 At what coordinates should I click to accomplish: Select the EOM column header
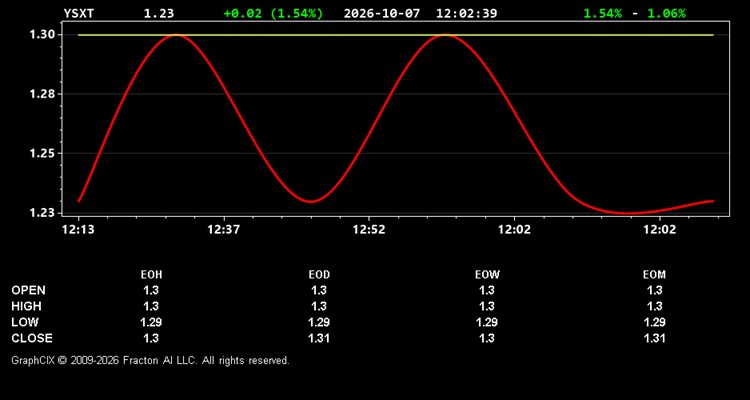(x=654, y=275)
